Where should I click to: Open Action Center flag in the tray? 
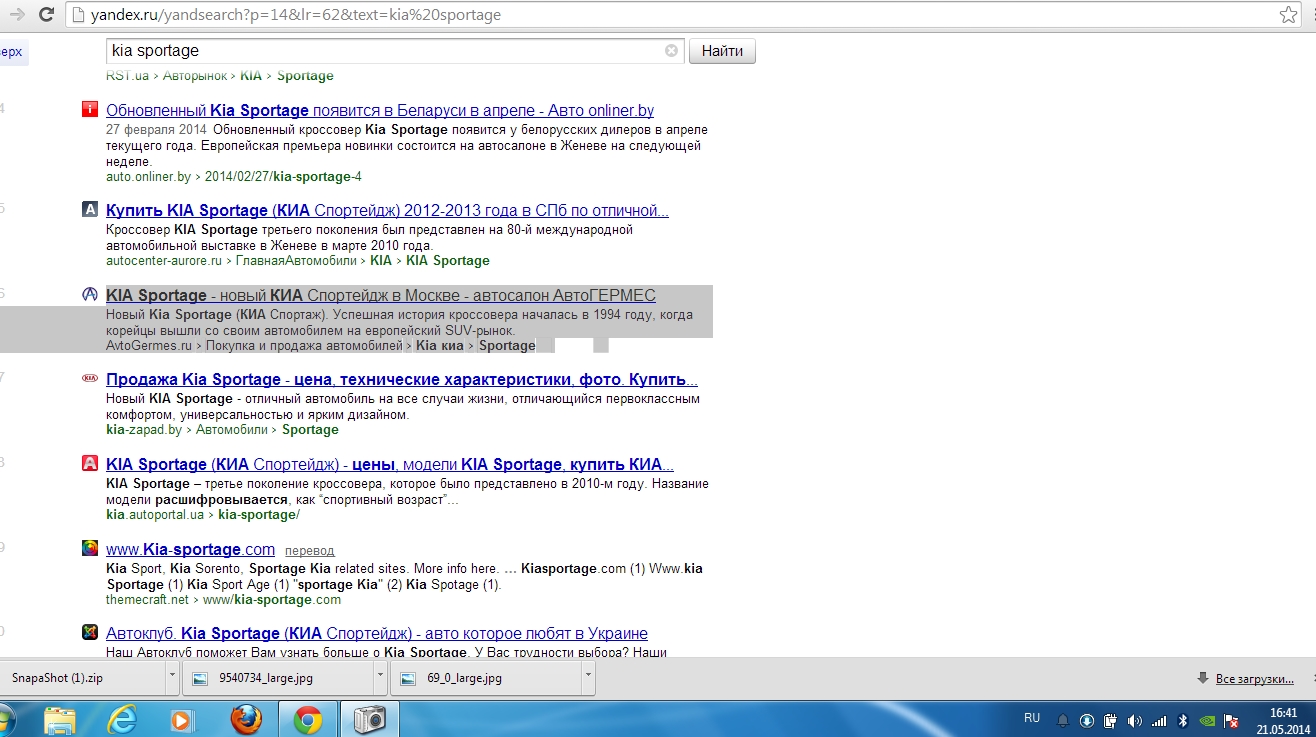pyautogui.click(x=1231, y=720)
